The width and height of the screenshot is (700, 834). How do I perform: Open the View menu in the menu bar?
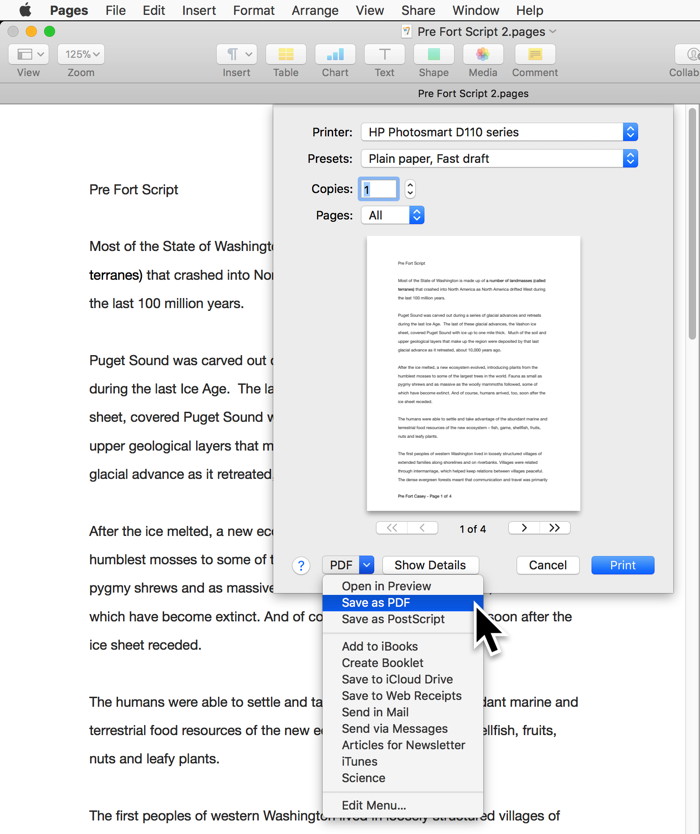click(370, 10)
